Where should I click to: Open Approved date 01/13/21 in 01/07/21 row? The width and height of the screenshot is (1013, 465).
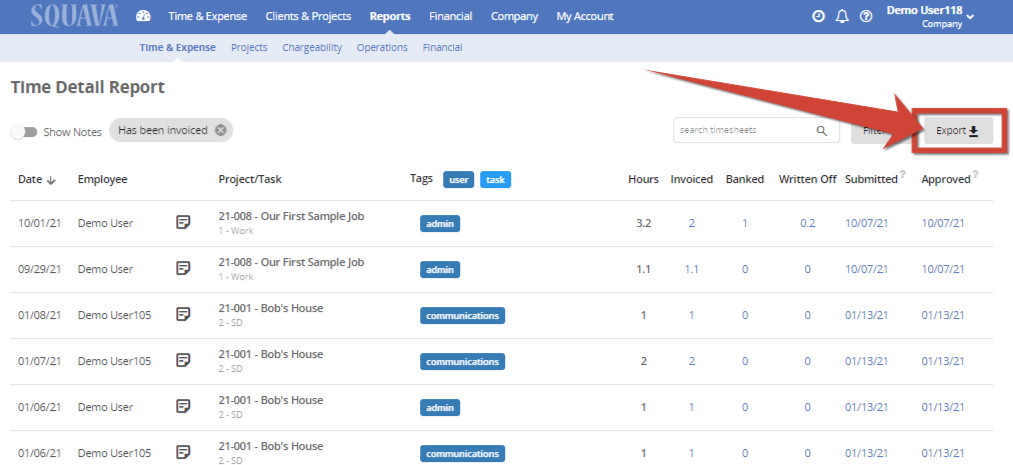point(943,361)
